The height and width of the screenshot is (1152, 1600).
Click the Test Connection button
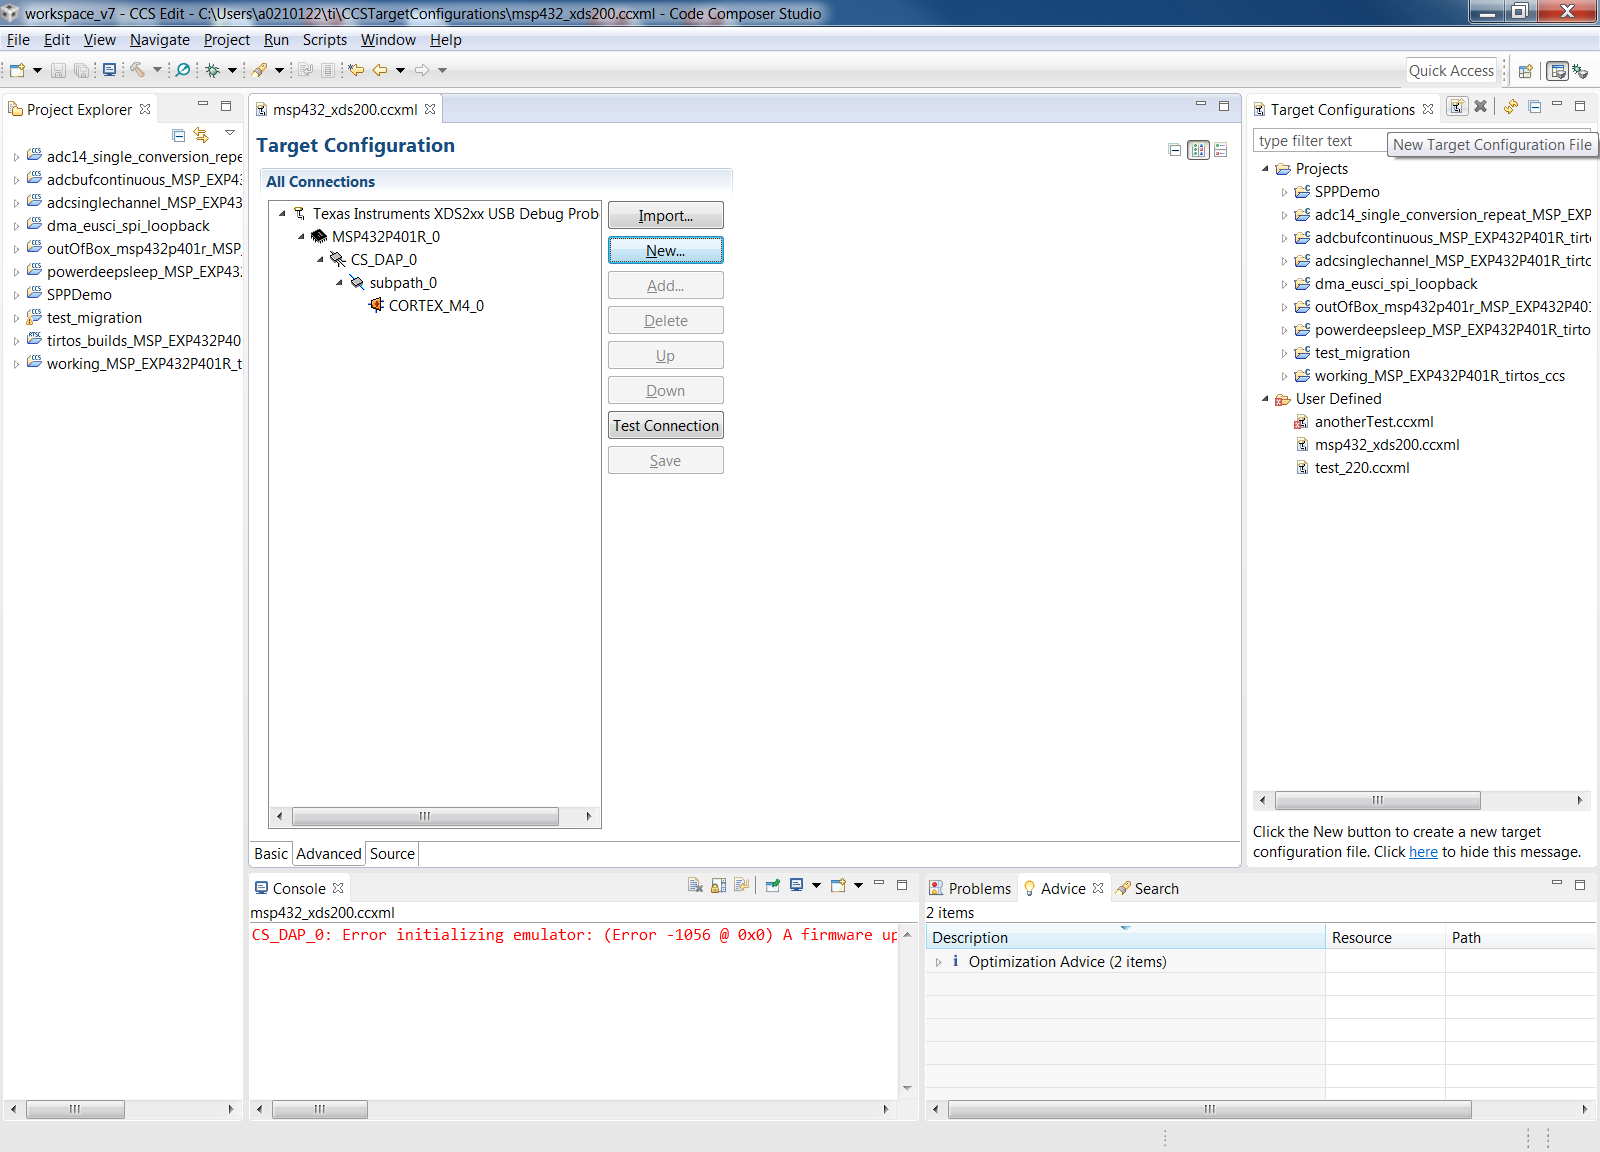[666, 426]
